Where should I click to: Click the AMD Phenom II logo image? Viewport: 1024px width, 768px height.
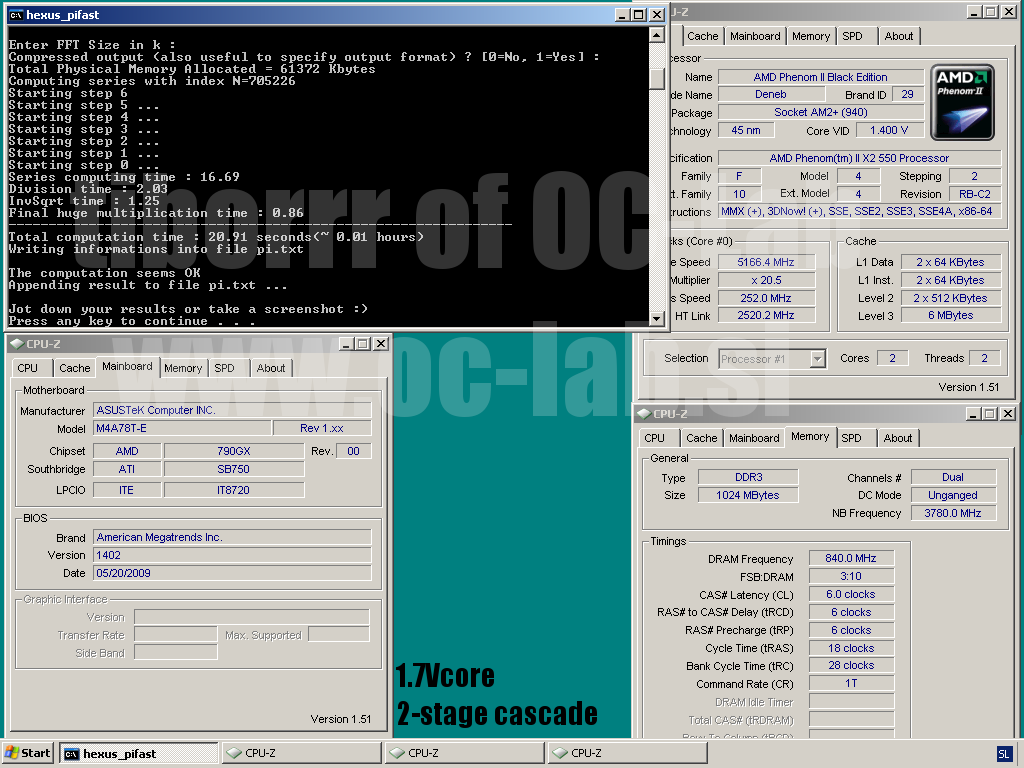tap(962, 102)
